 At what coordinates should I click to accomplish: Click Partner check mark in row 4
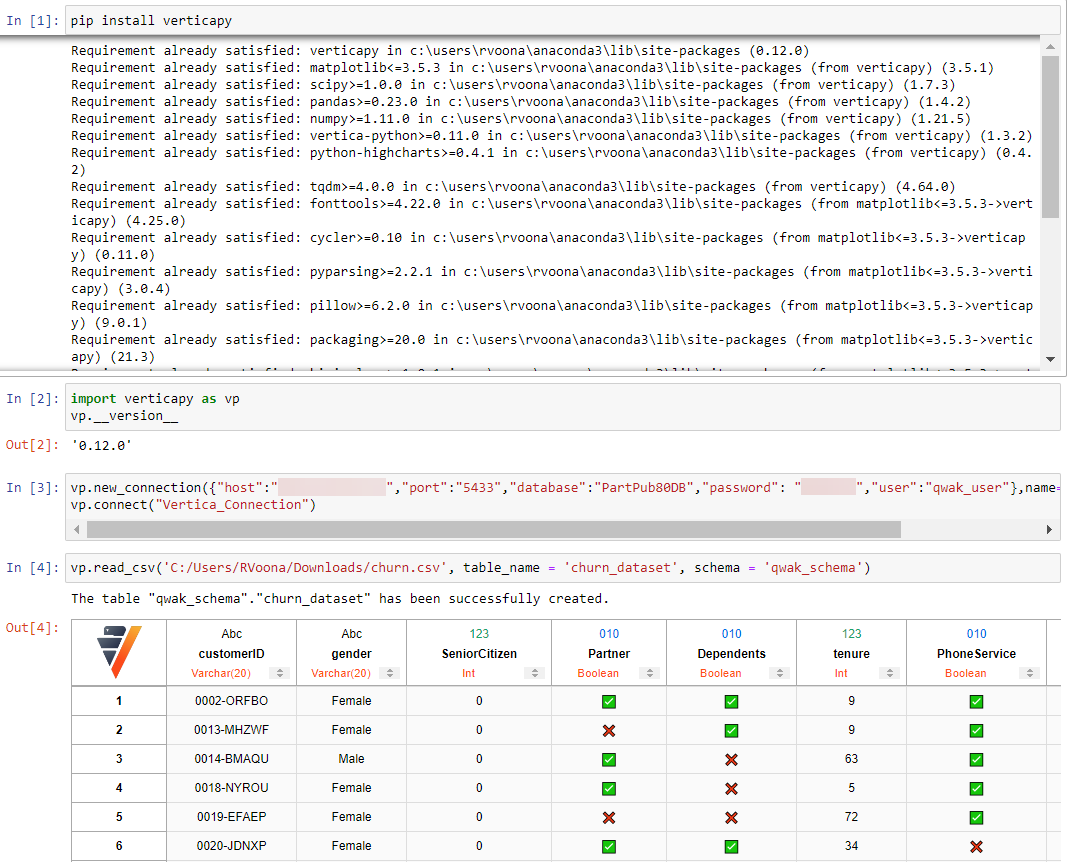609,788
